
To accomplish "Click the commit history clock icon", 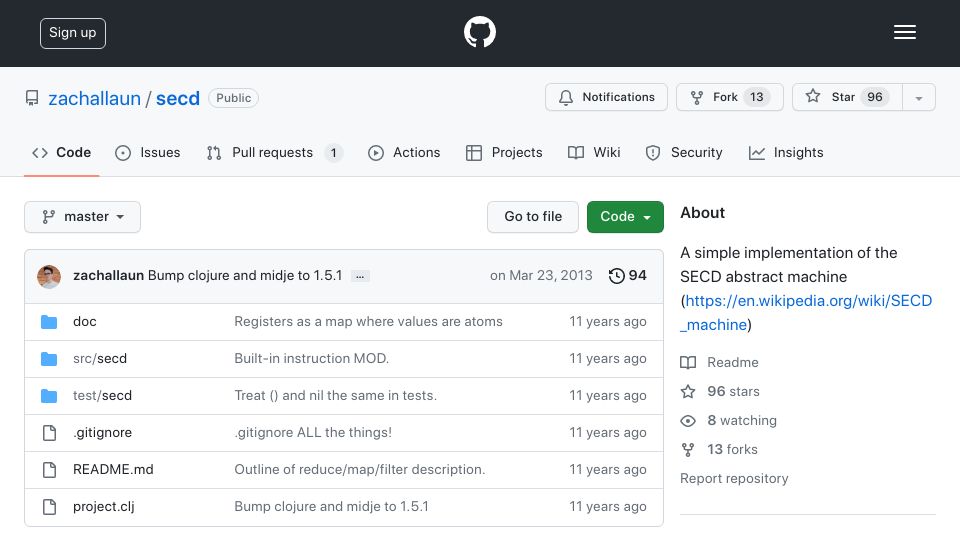I will 616,276.
